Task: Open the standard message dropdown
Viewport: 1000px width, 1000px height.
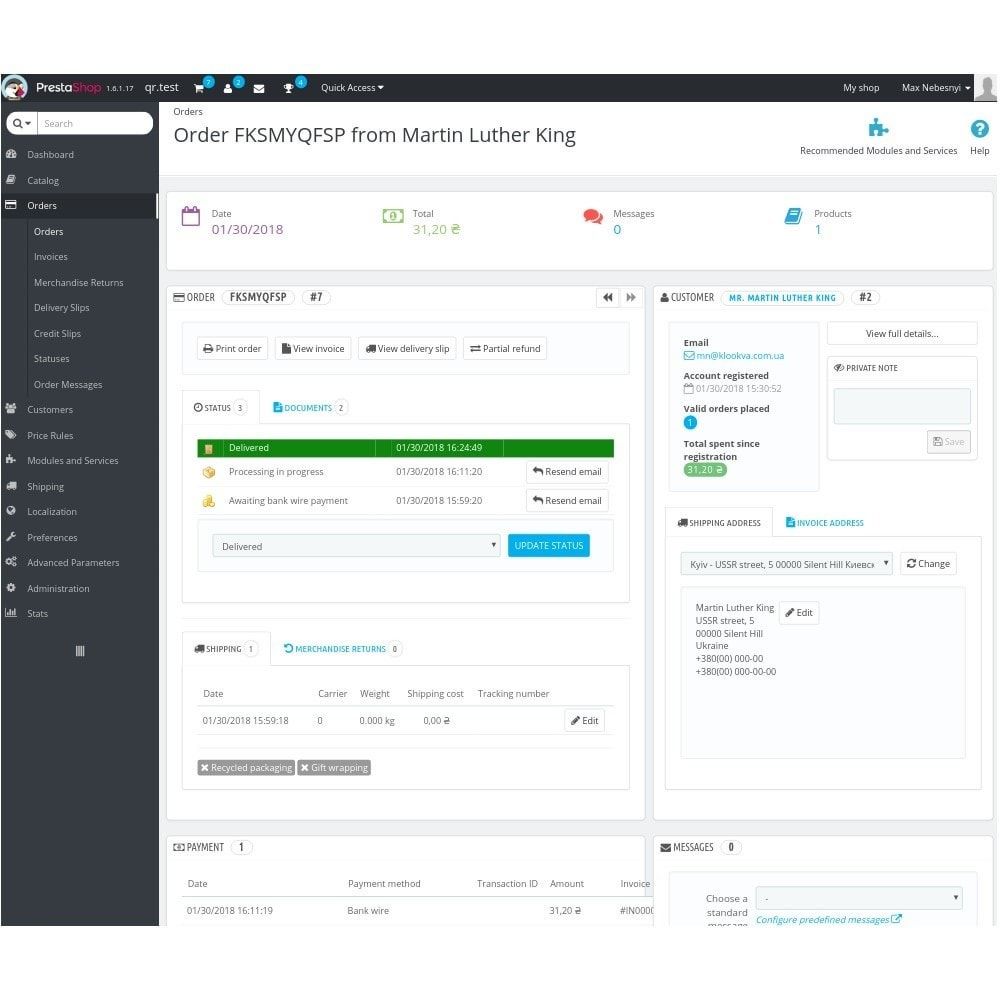Action: (x=859, y=898)
